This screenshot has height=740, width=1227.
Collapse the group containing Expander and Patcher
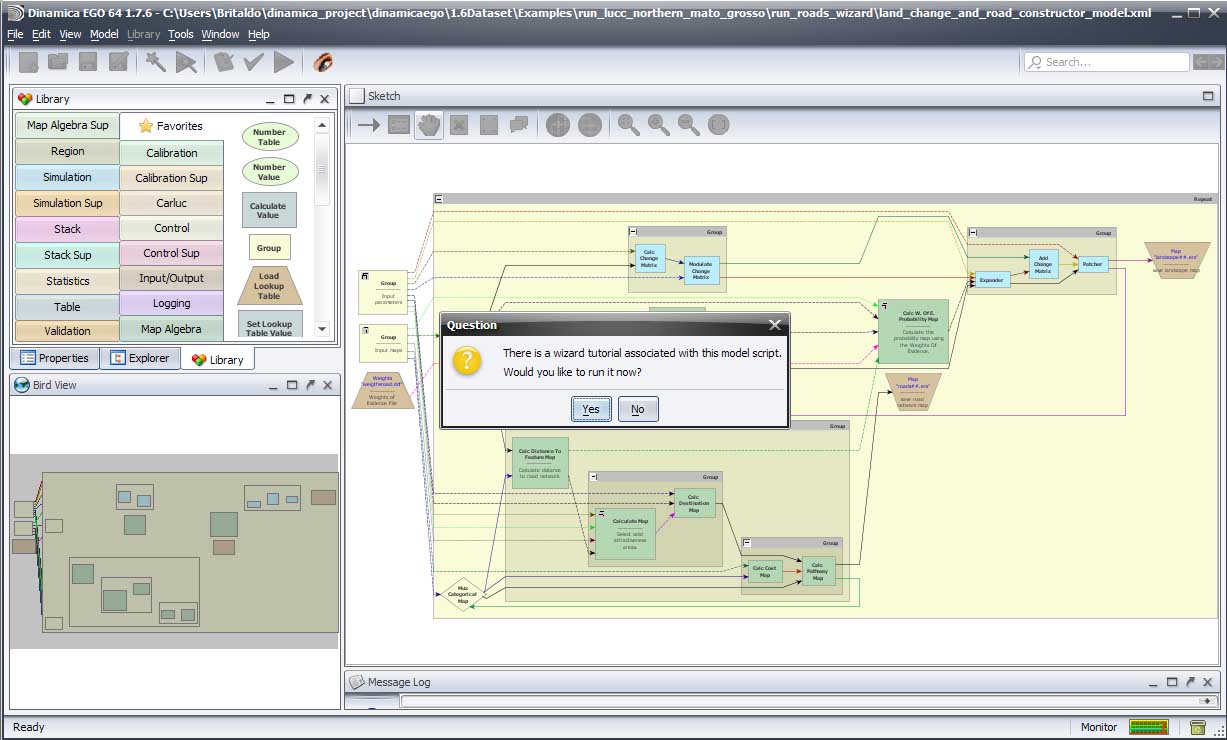pos(973,232)
